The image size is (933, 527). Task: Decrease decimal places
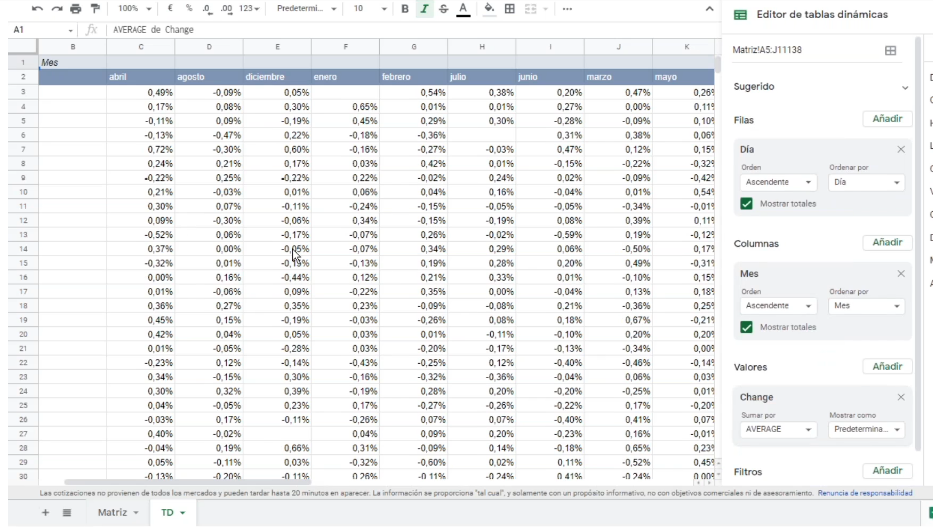207,9
